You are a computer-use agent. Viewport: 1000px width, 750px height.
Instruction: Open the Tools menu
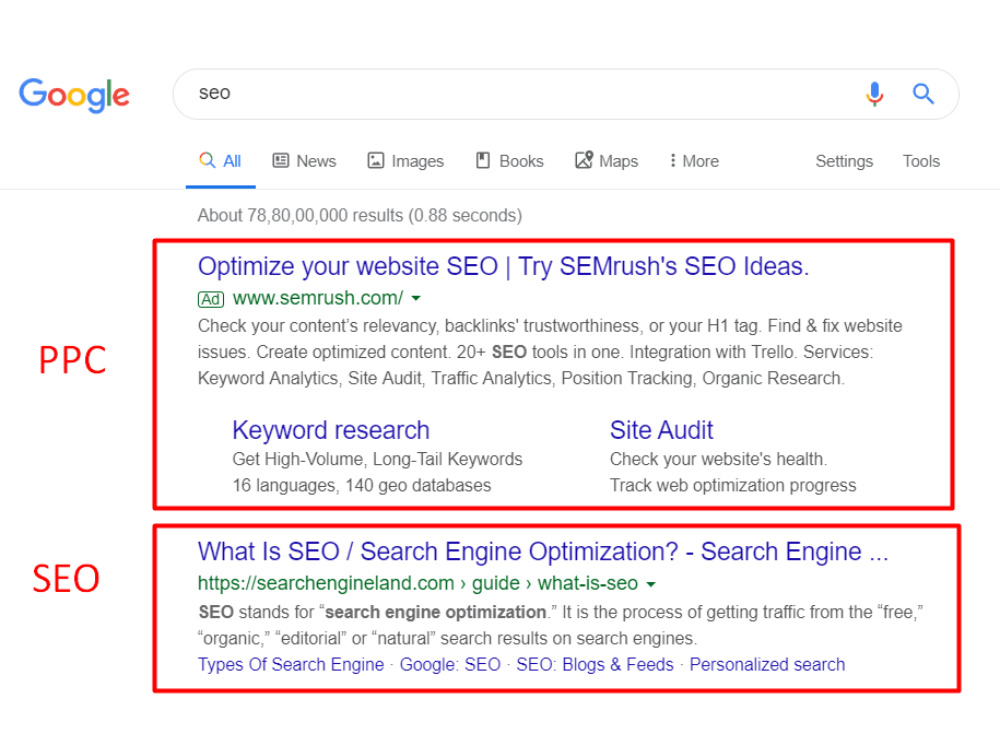click(x=921, y=161)
